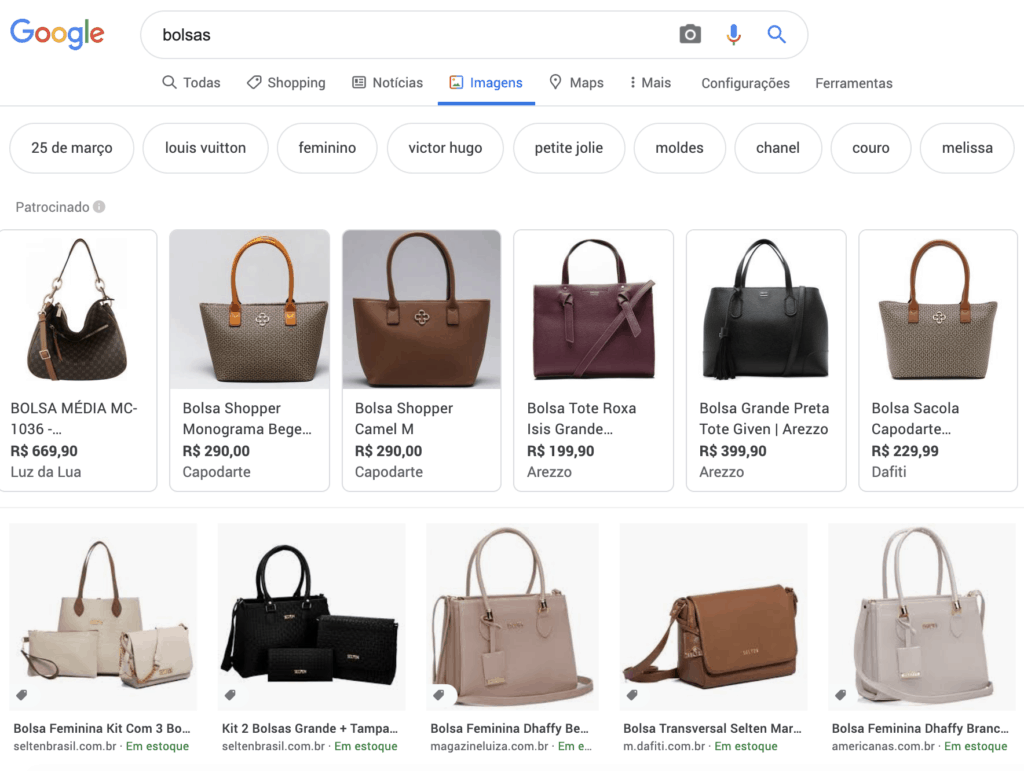This screenshot has height=771, width=1024.
Task: Open Bolsa Transversal Selten image result
Action: click(713, 616)
